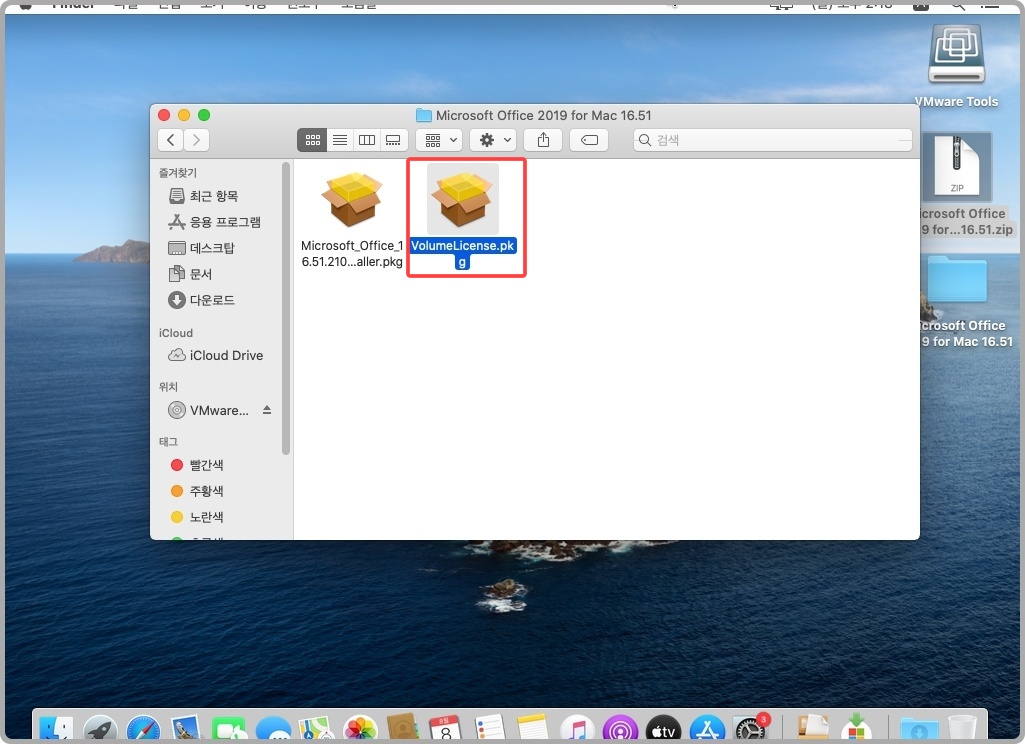Open 데스크탑 in the sidebar
The width and height of the screenshot is (1025, 744).
pos(201,248)
